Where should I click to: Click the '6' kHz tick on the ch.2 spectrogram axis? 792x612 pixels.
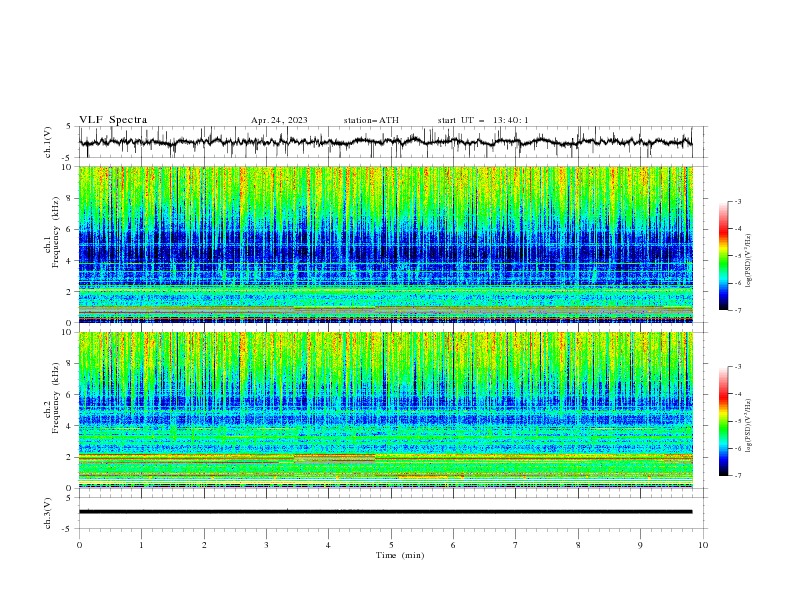(x=70, y=395)
